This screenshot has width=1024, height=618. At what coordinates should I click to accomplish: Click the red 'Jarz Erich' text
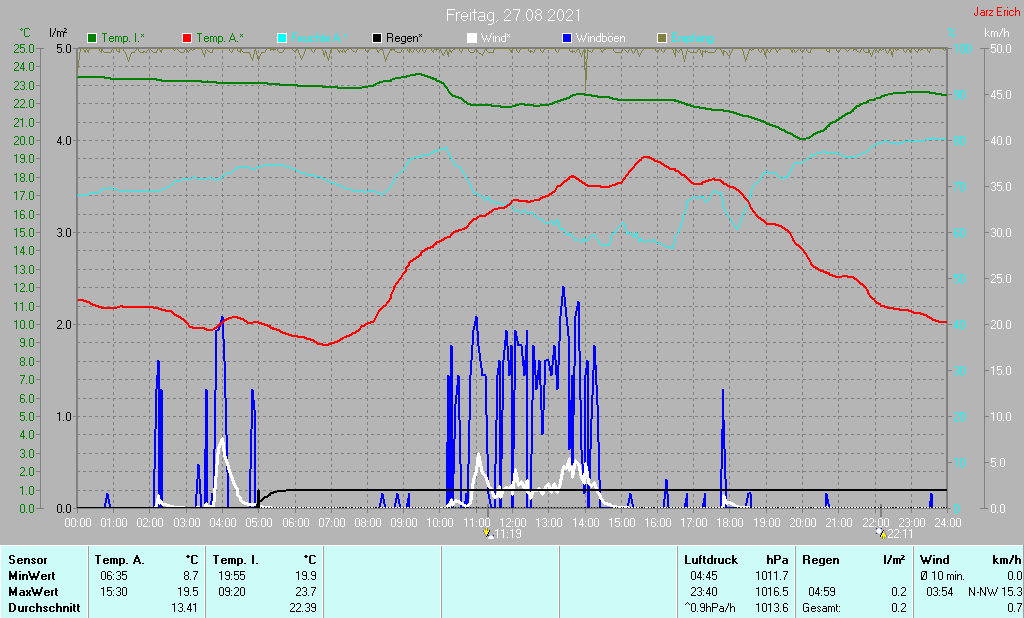(997, 12)
